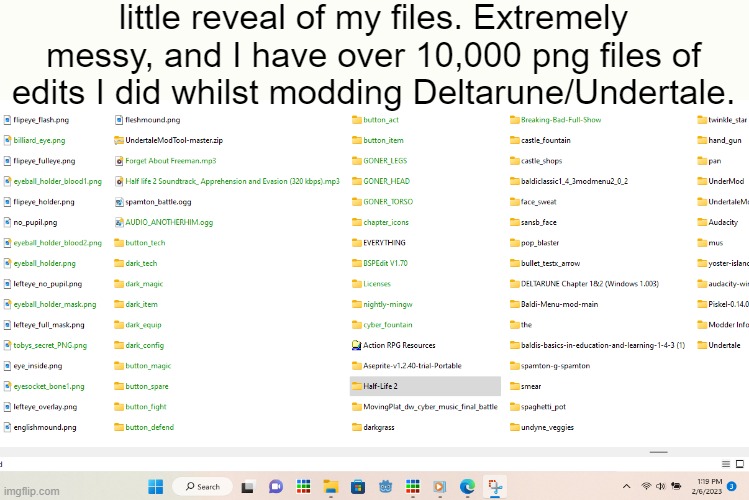
Task: Select the UnderMod folder
Action: (721, 181)
